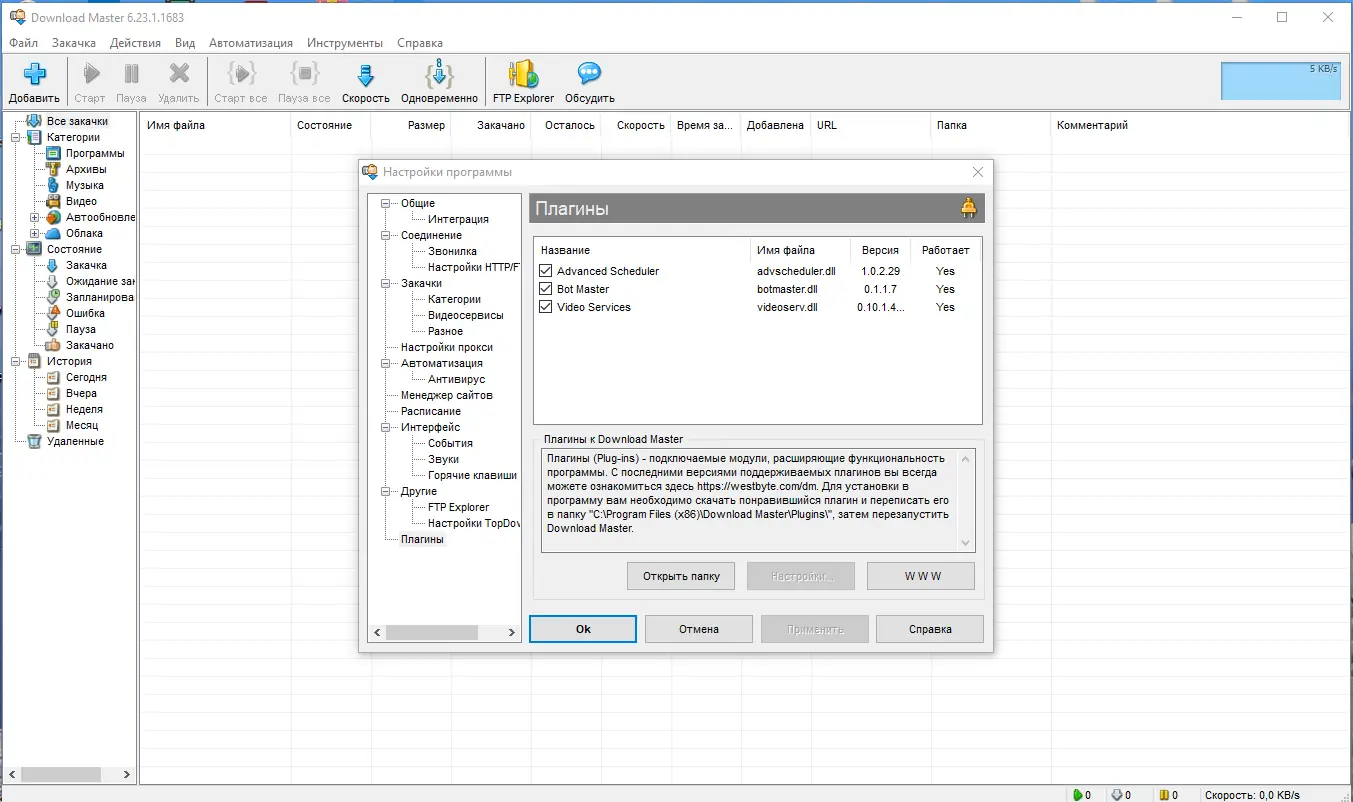Click the Старт play icon

click(x=90, y=75)
